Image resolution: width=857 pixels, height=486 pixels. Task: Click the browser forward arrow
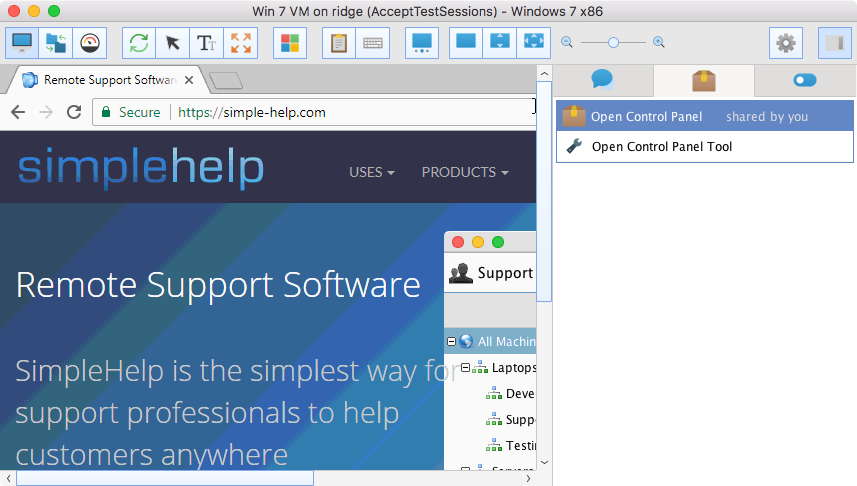click(46, 113)
